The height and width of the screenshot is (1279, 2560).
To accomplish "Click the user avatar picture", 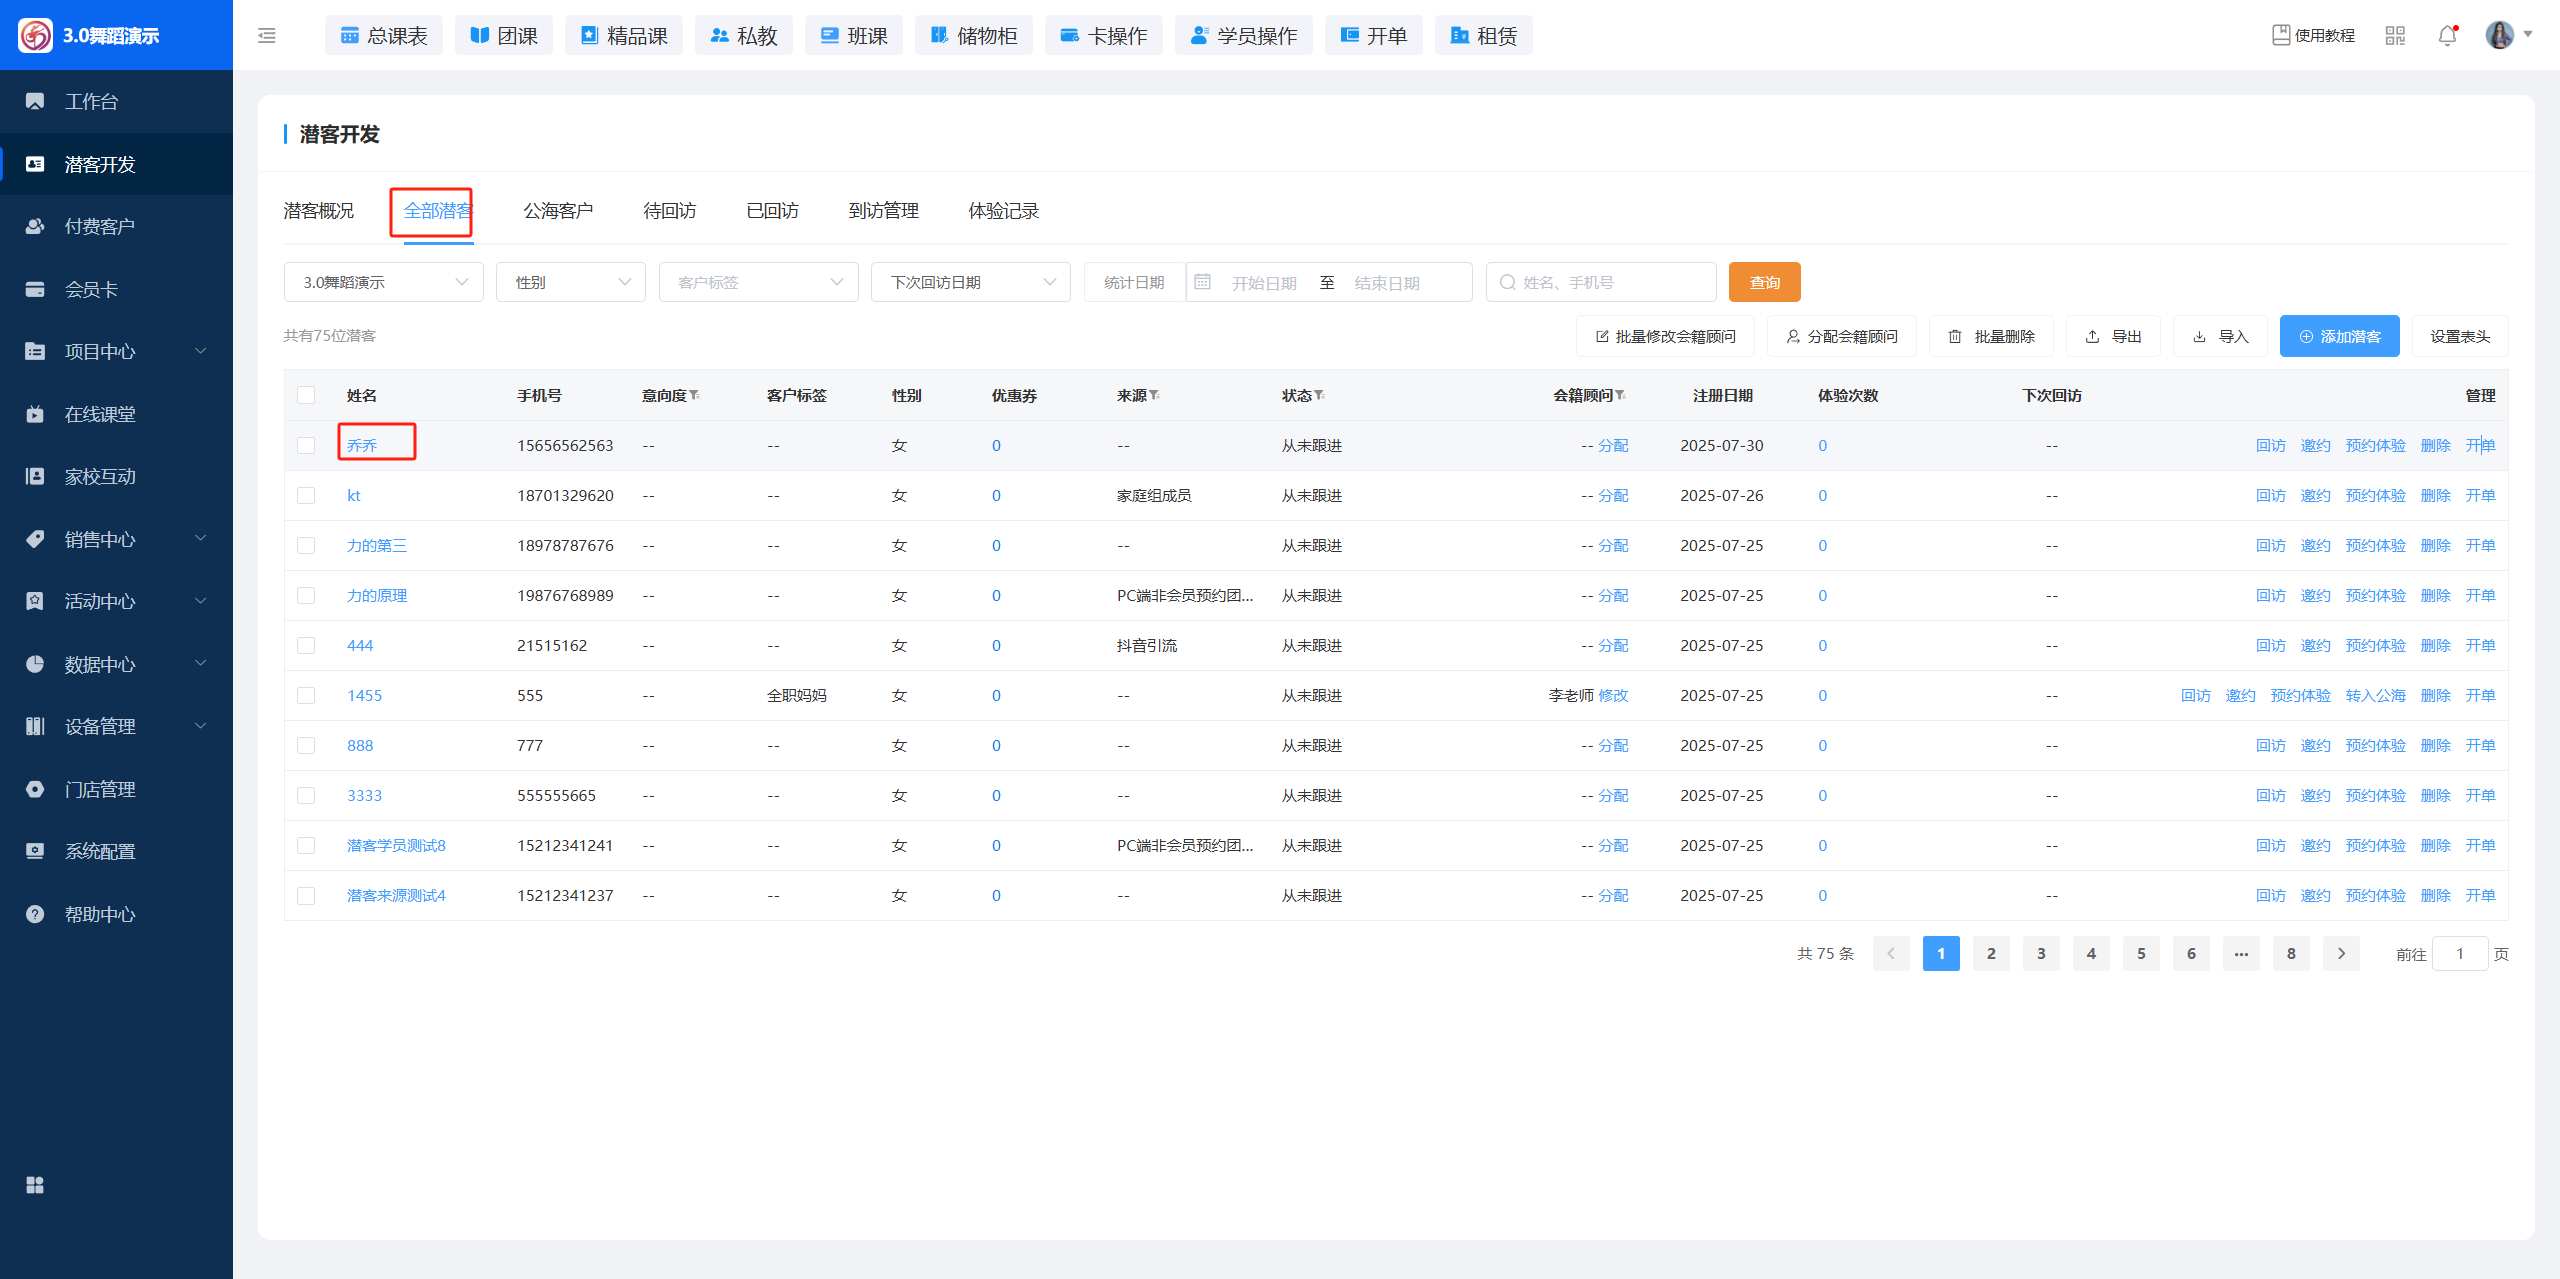I will (2499, 35).
